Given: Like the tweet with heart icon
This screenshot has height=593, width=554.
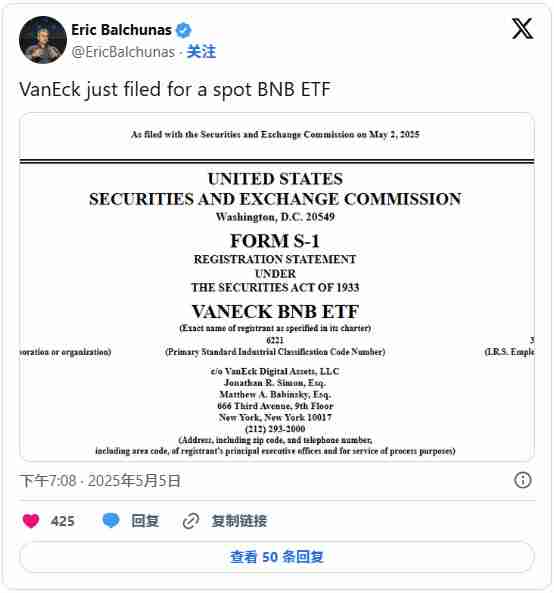Looking at the screenshot, I should [x=31, y=521].
